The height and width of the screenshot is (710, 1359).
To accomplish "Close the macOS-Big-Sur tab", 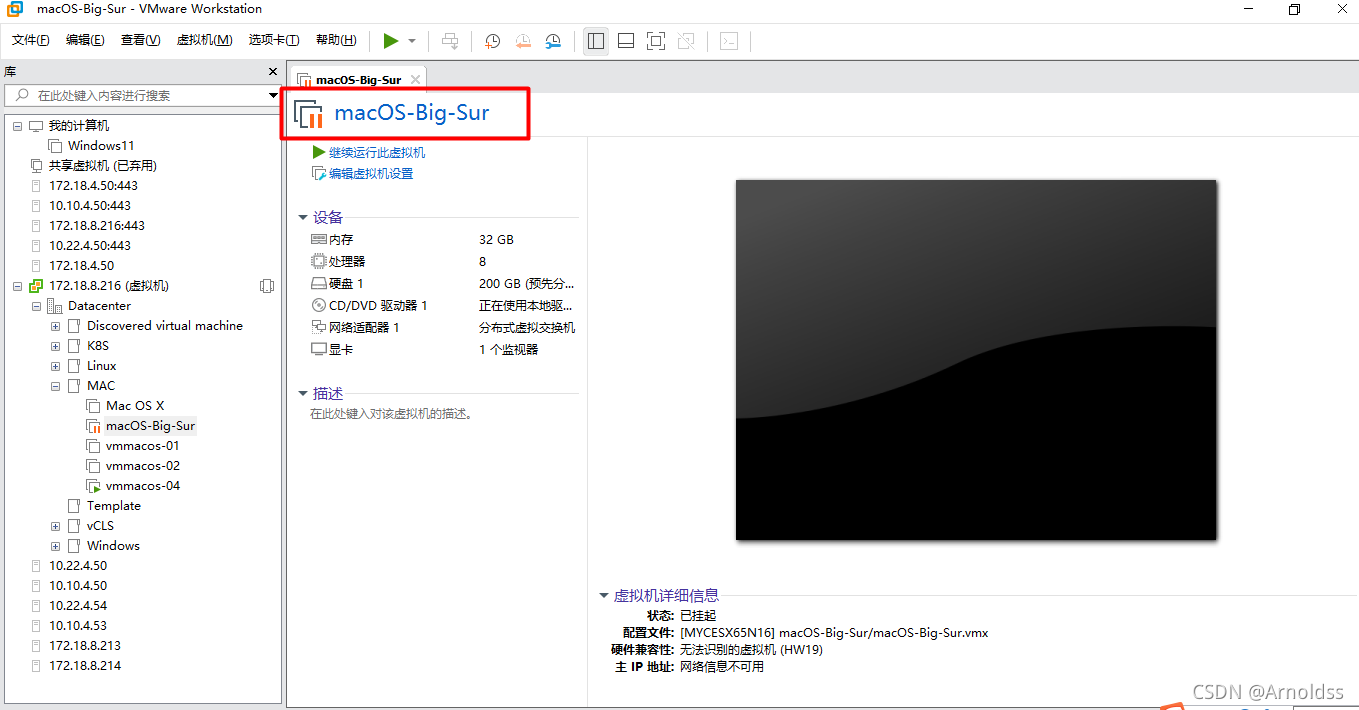I will tap(415, 80).
